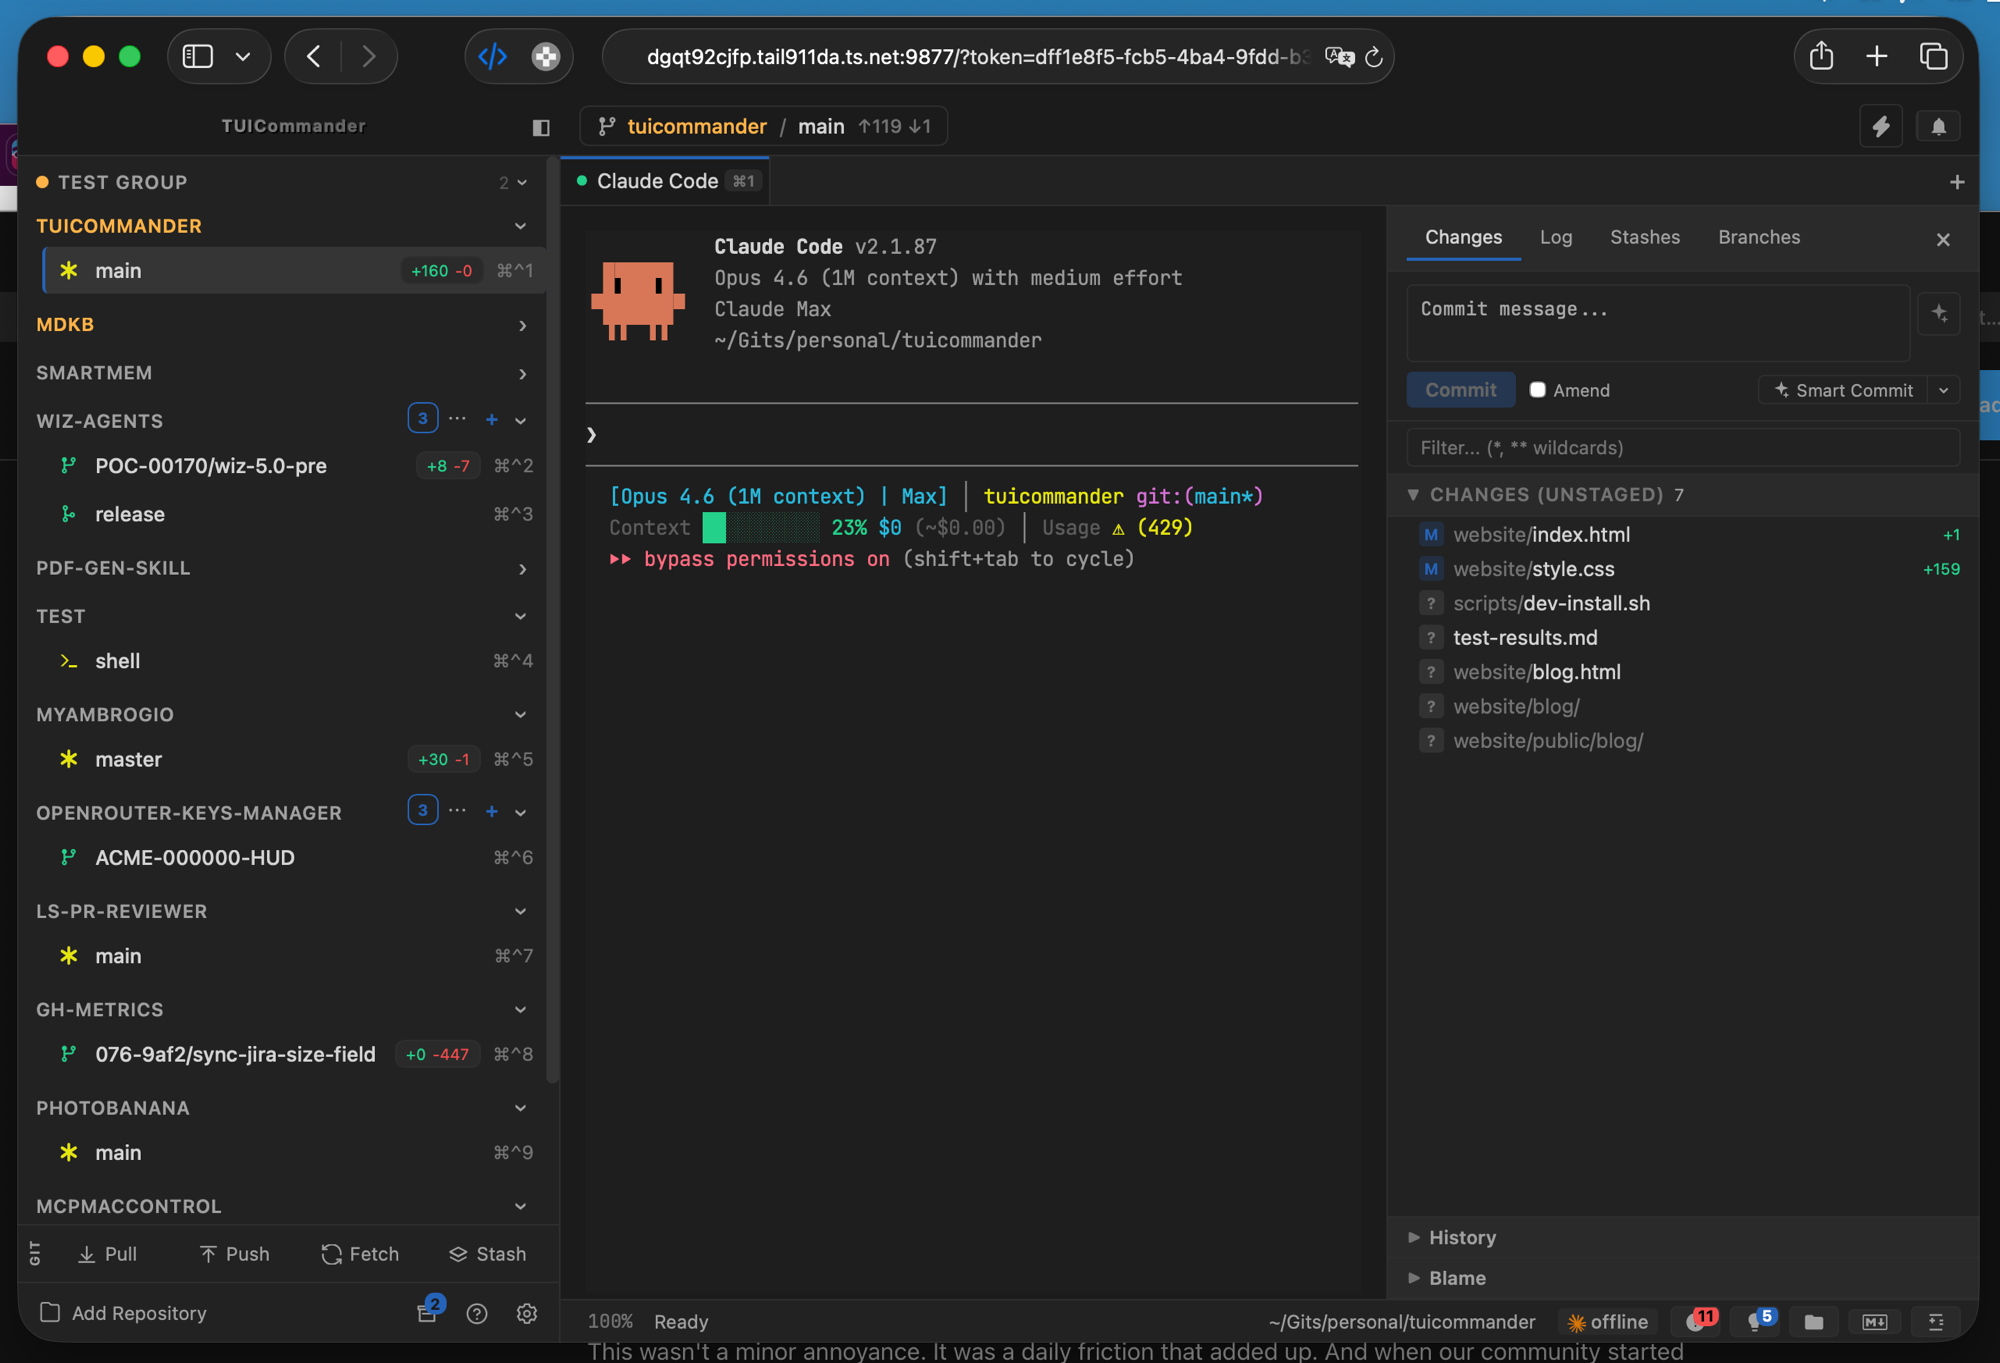Open the folder icon in the status bar

pos(1813,1321)
